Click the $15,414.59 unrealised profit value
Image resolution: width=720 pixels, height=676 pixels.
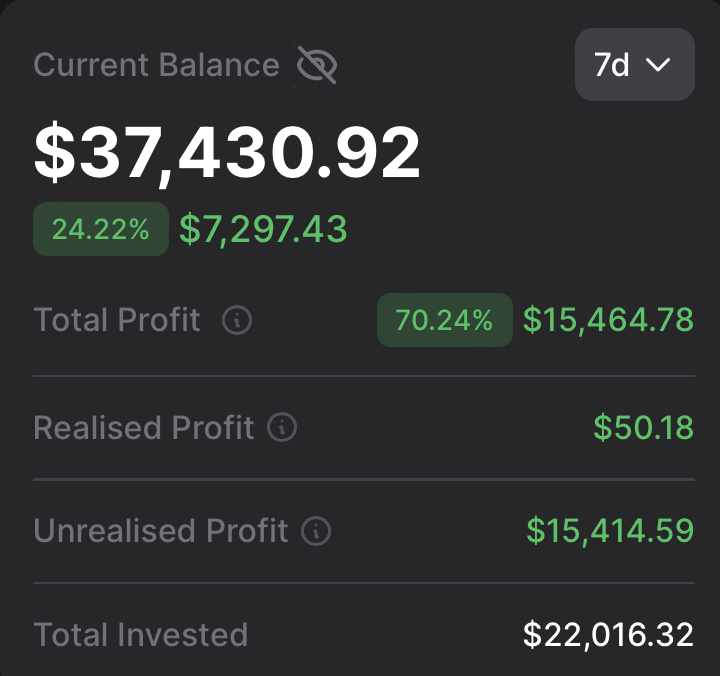[610, 531]
